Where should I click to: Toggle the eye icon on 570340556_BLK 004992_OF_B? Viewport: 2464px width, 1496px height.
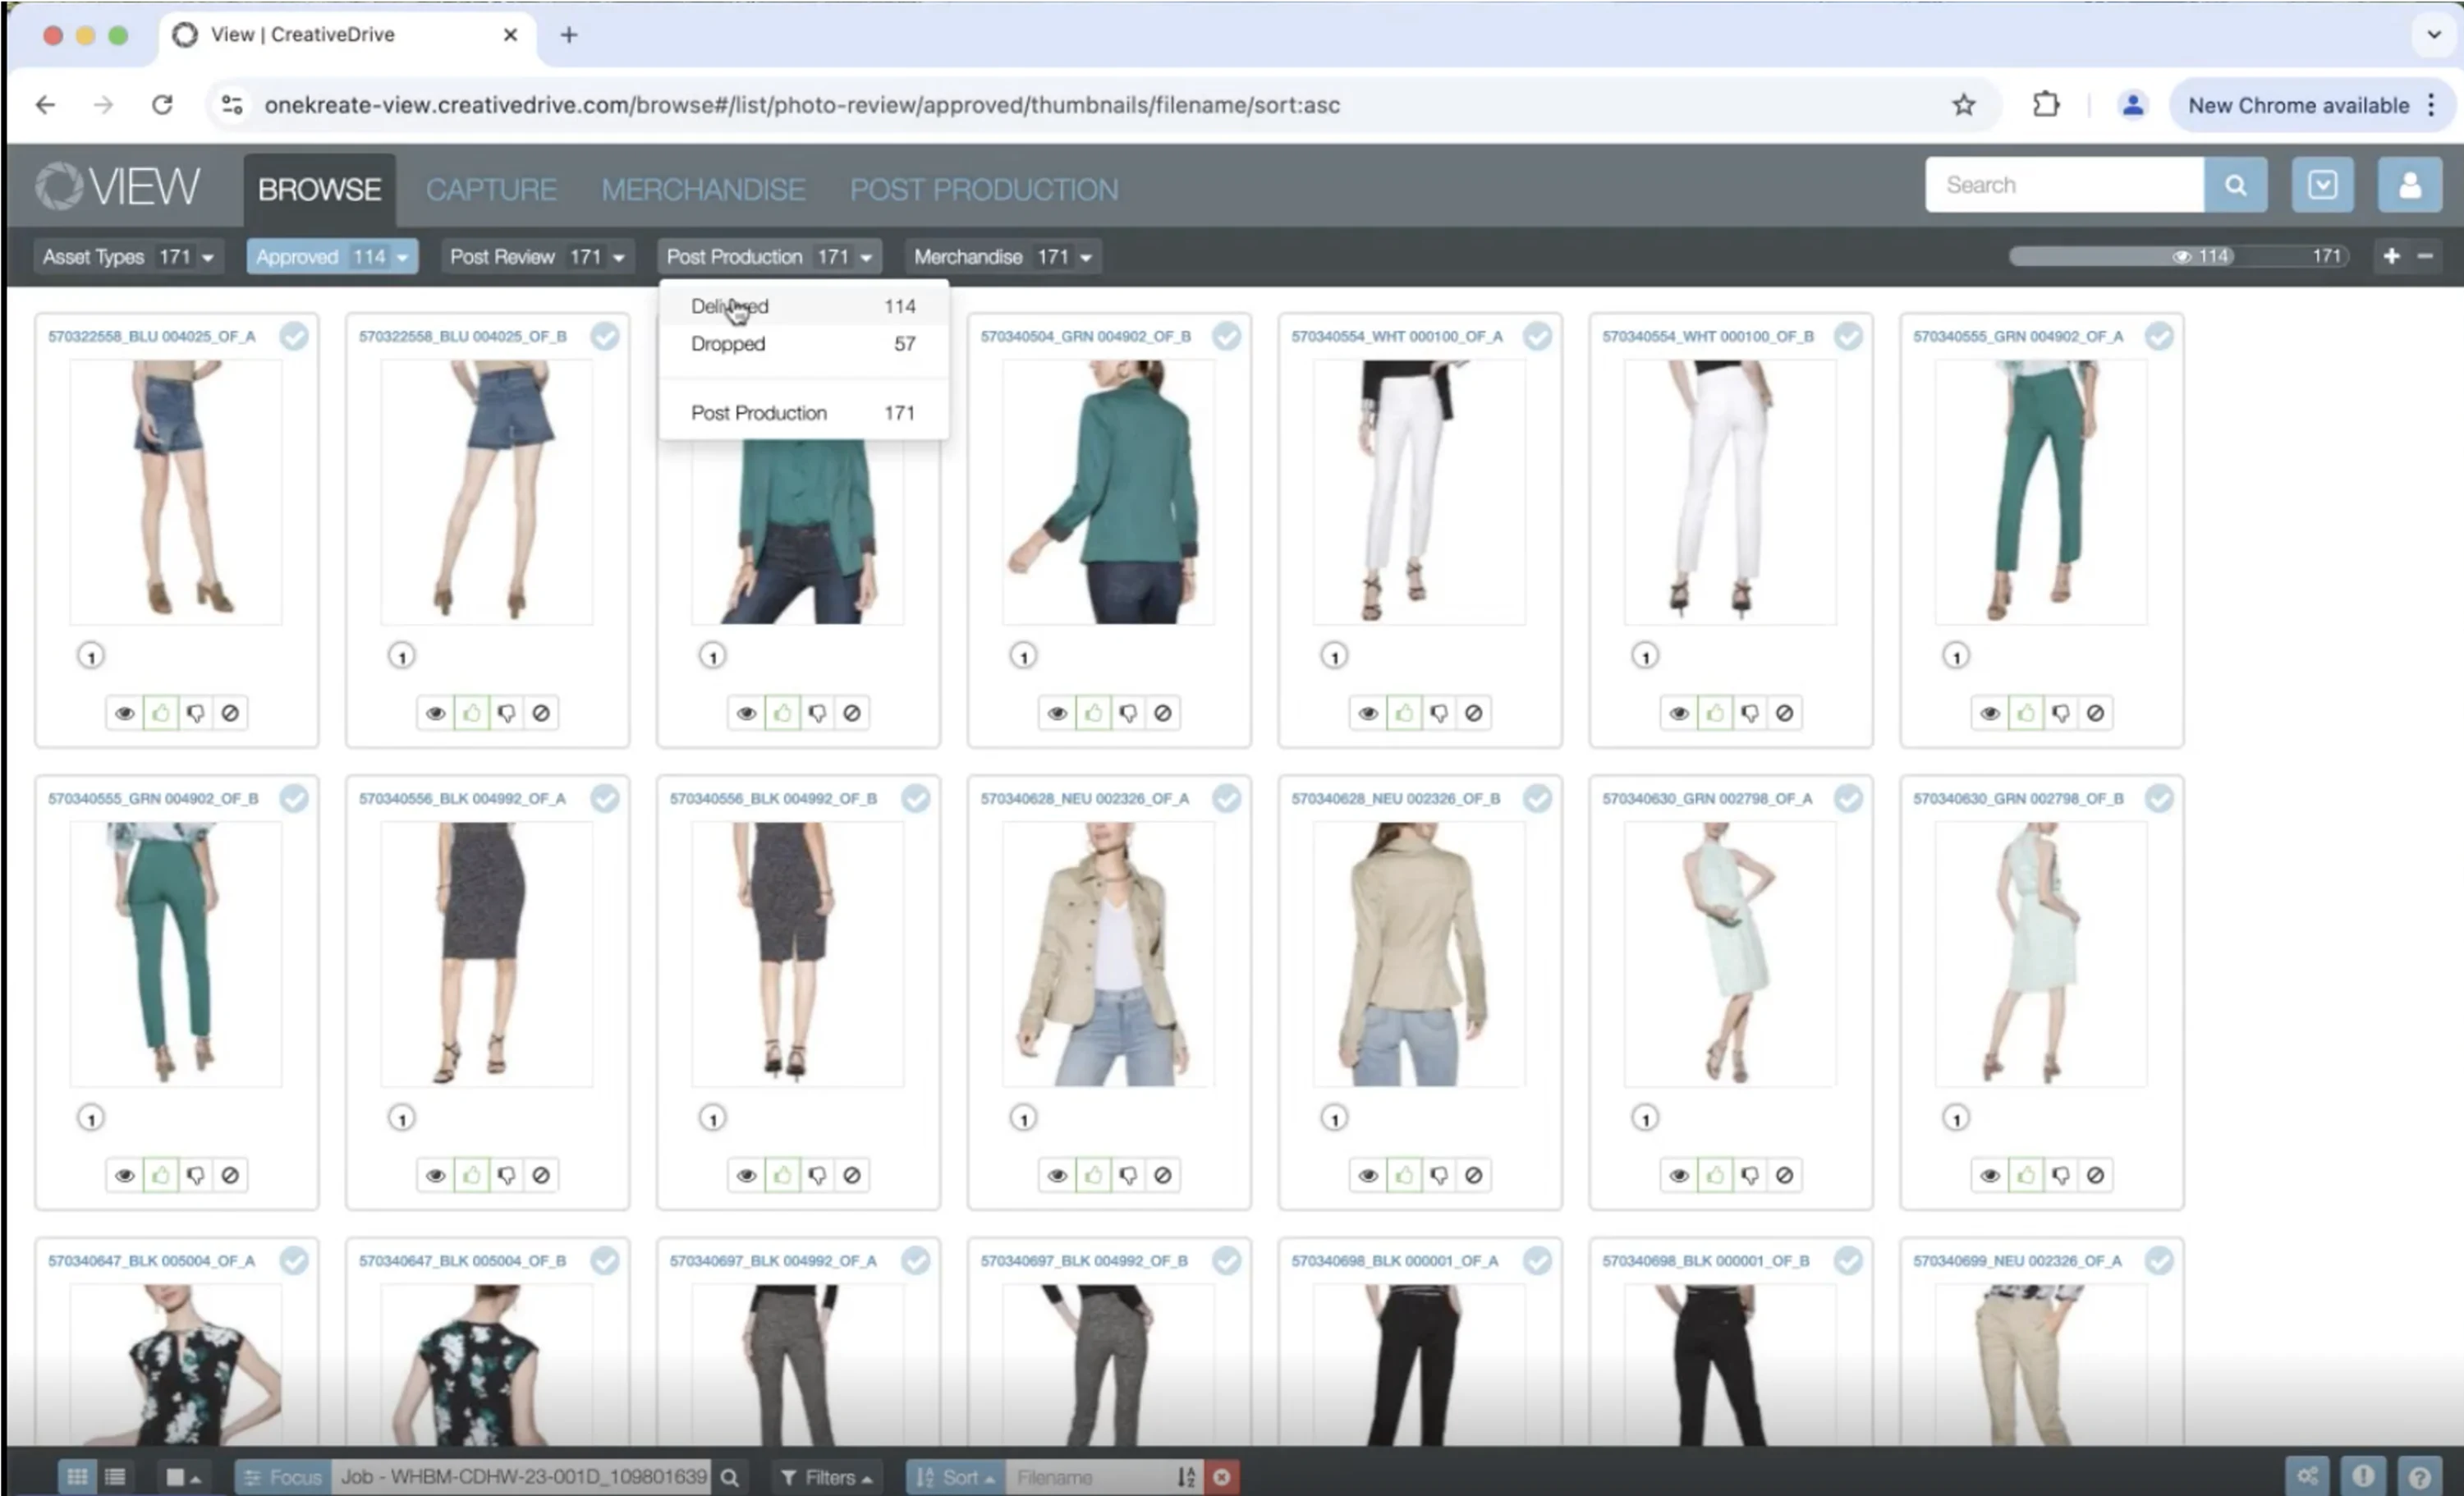point(746,1175)
